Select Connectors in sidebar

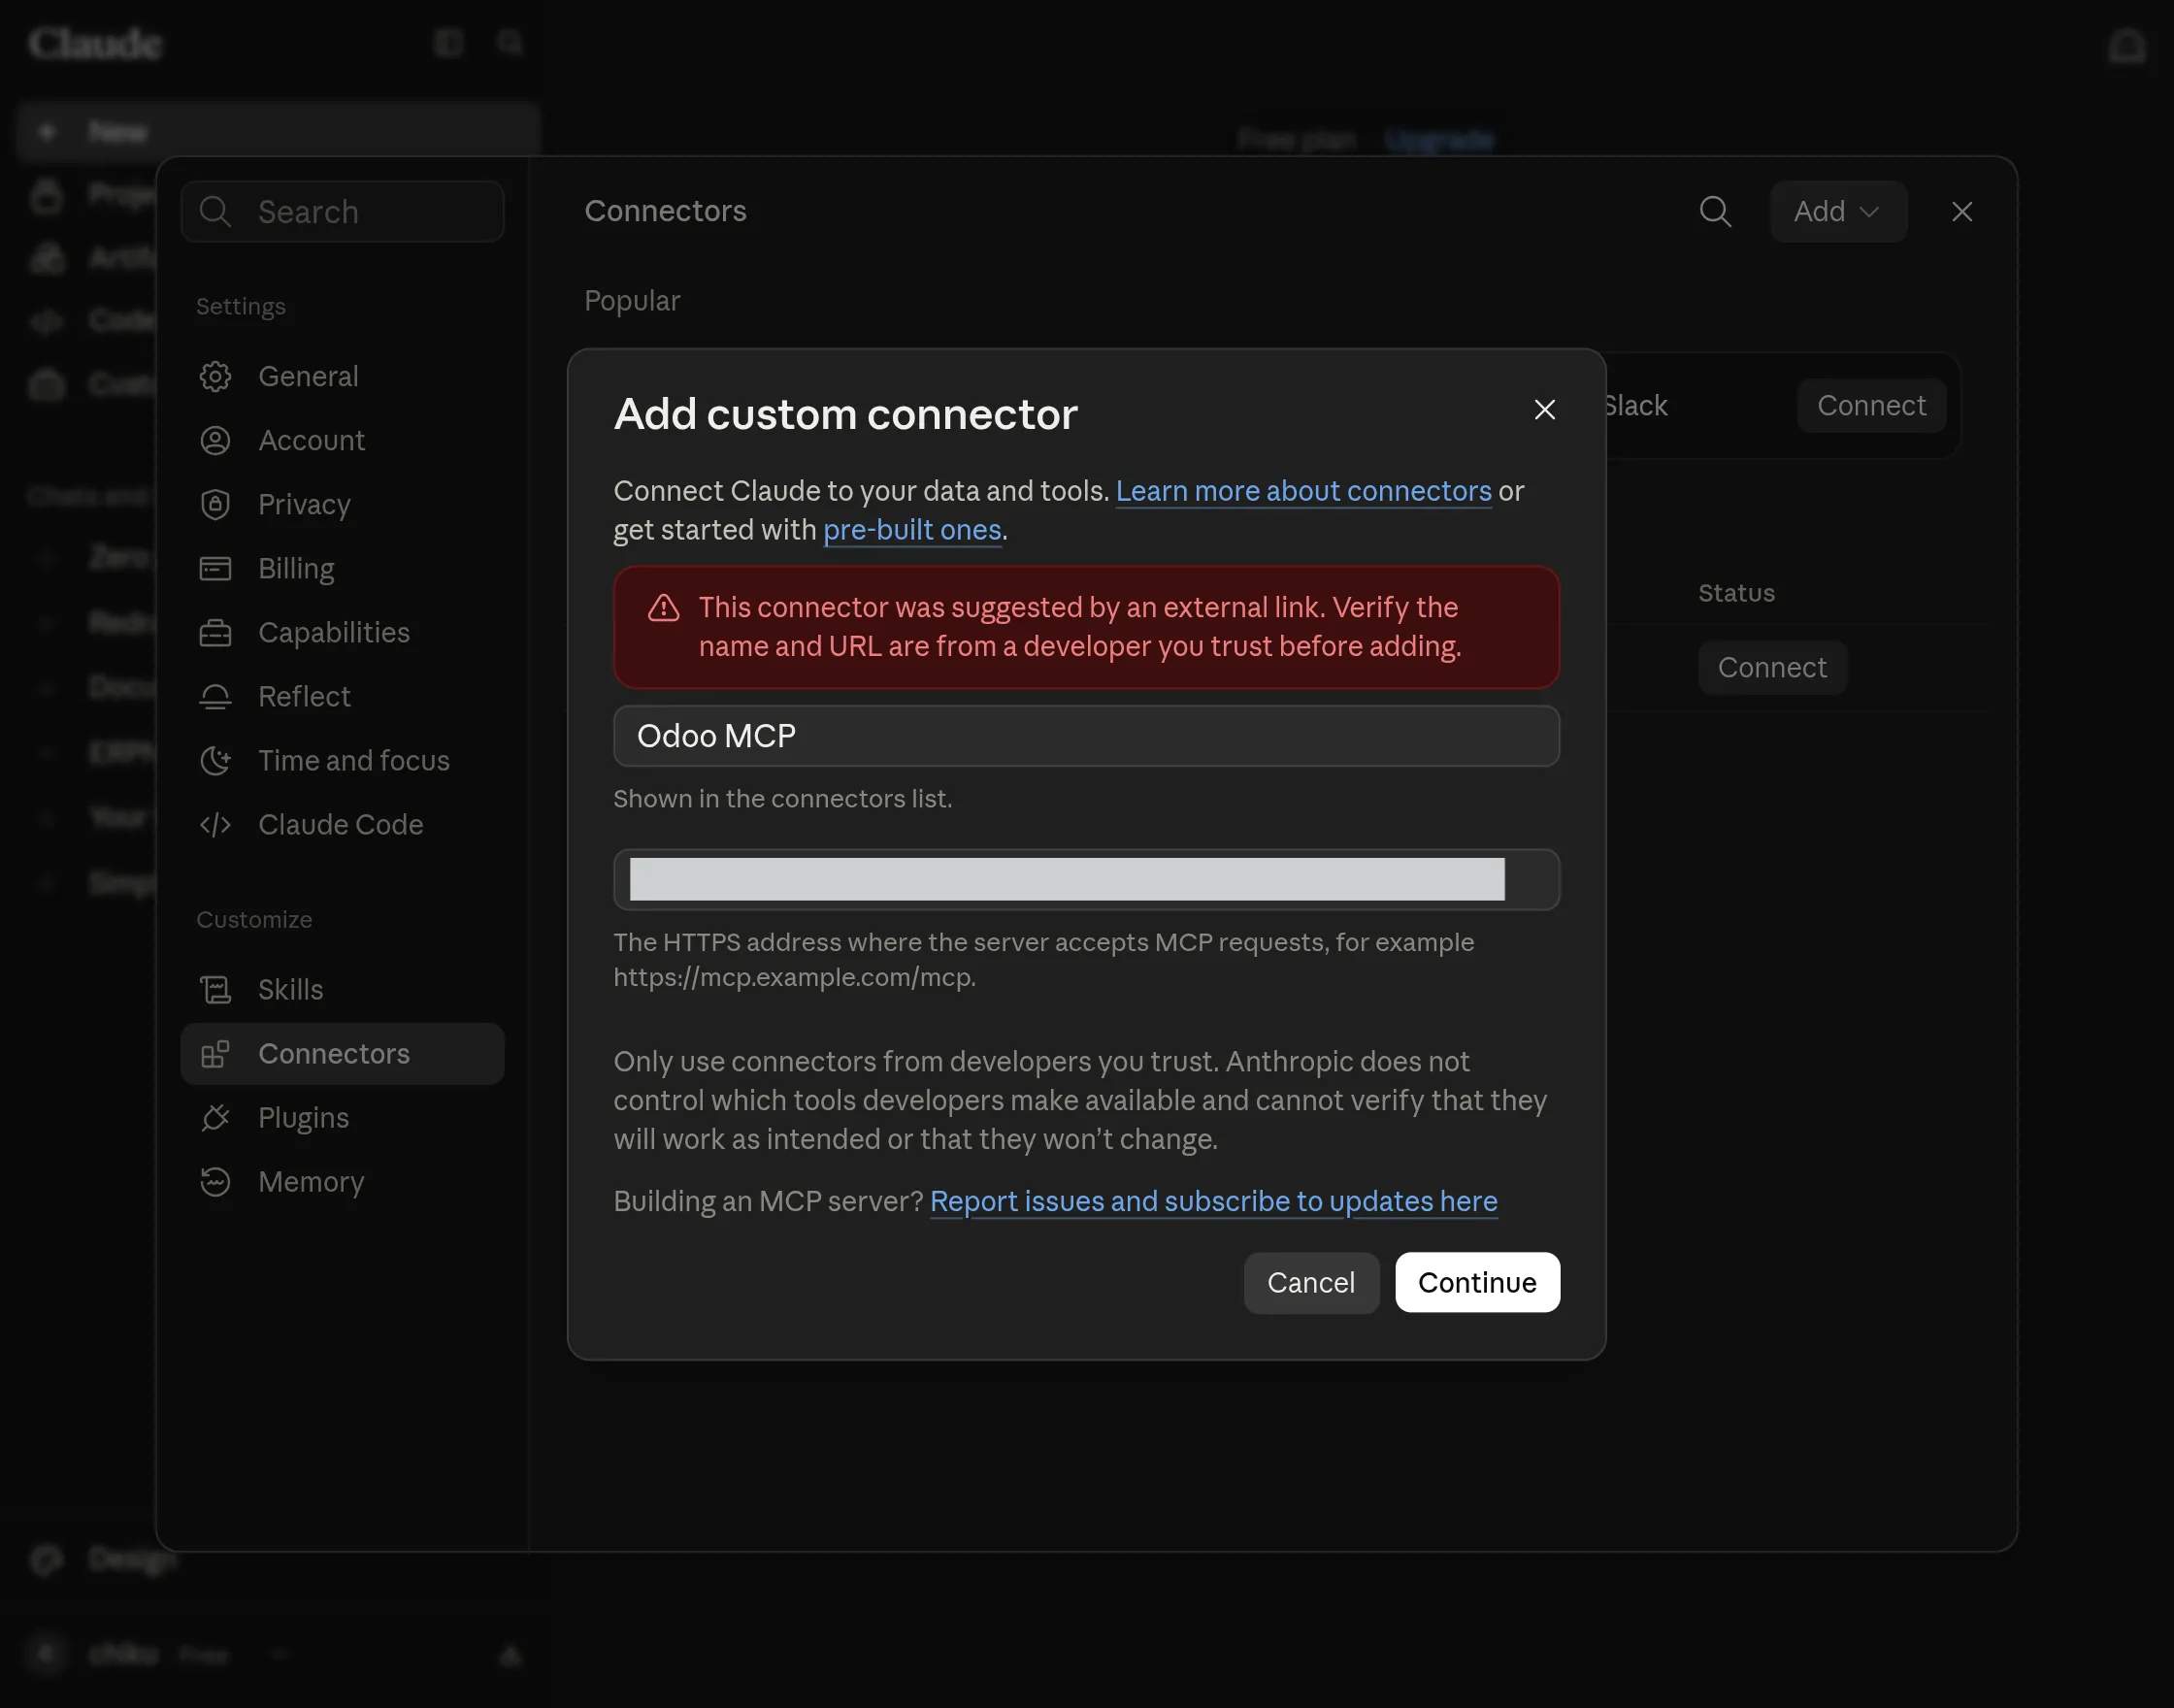(342, 1053)
